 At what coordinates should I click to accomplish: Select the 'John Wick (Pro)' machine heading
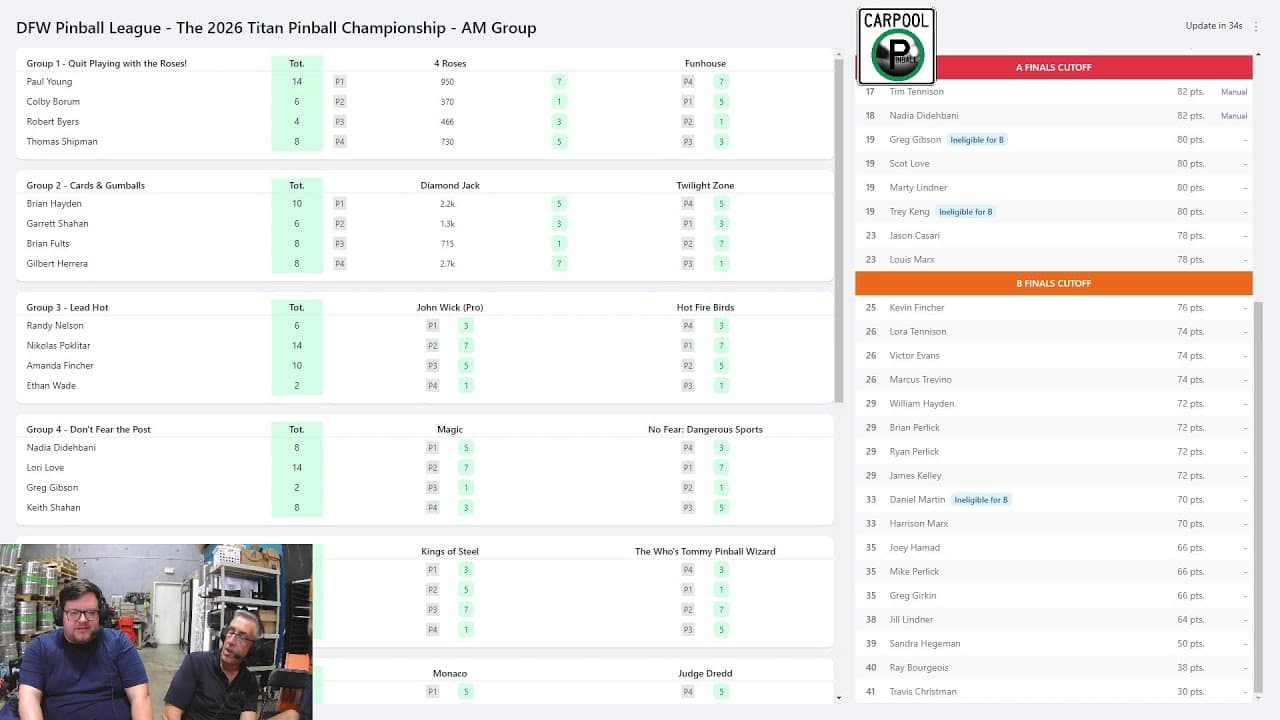450,308
